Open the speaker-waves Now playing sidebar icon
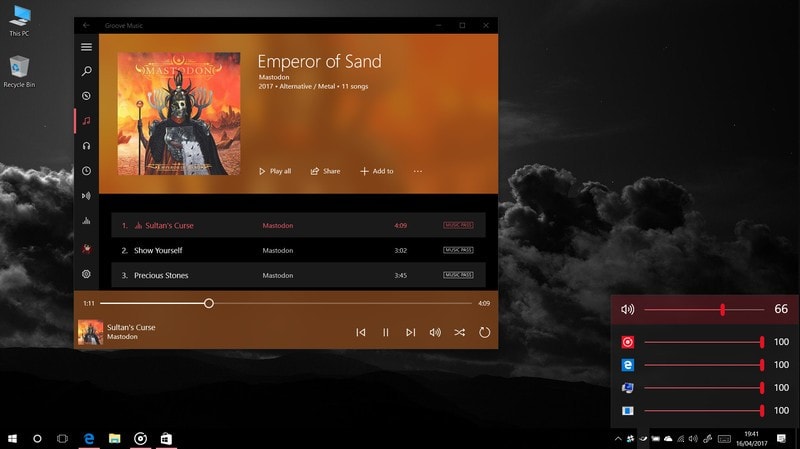800x449 pixels. point(86,196)
